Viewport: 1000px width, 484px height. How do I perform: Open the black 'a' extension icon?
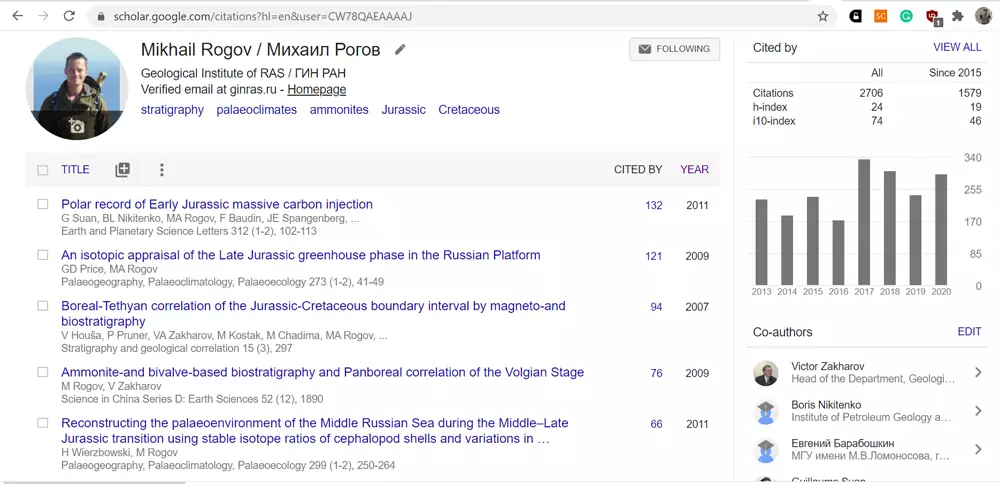(855, 16)
